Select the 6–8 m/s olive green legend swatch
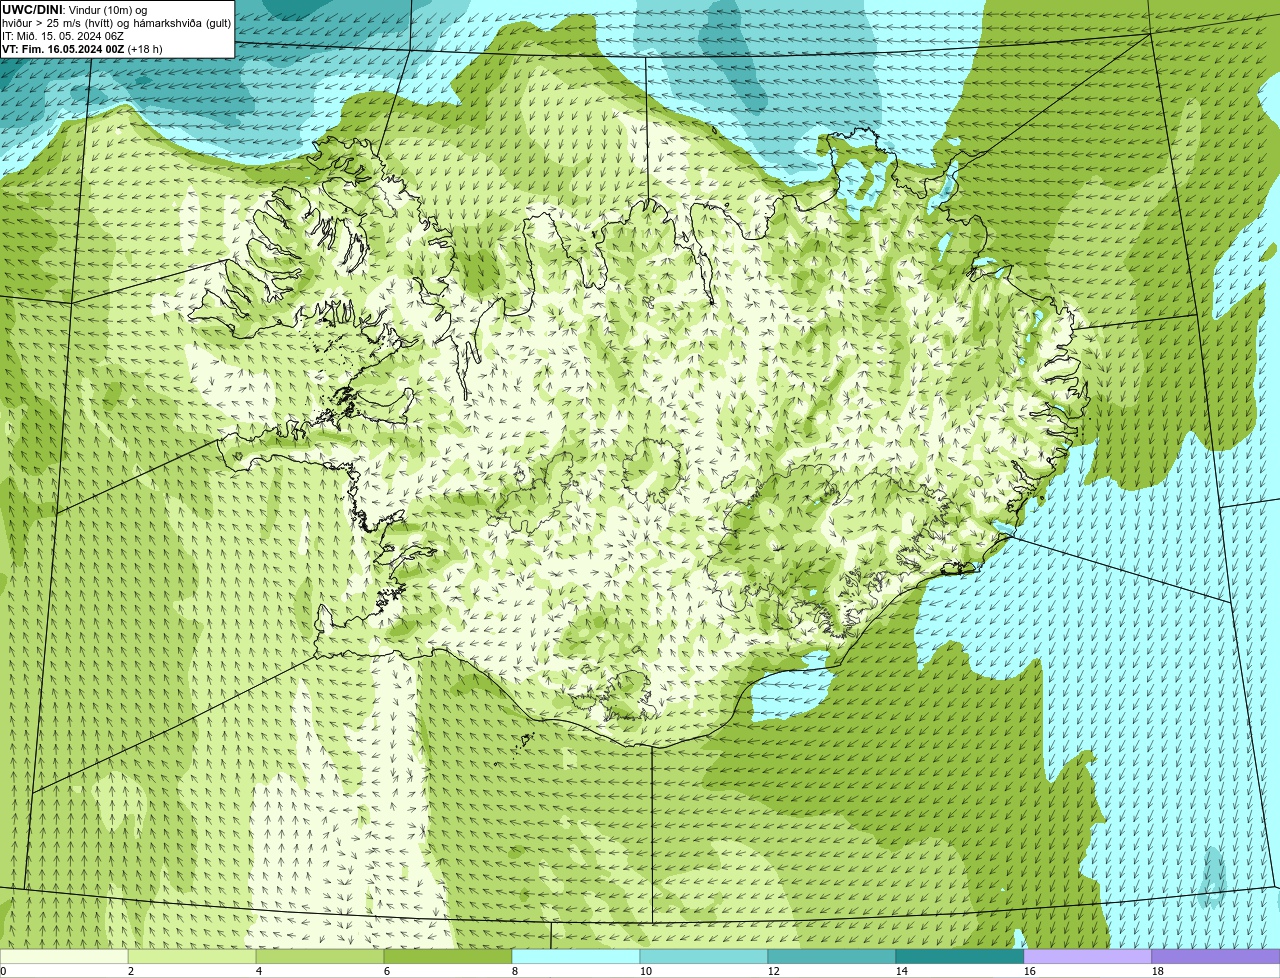 point(448,956)
